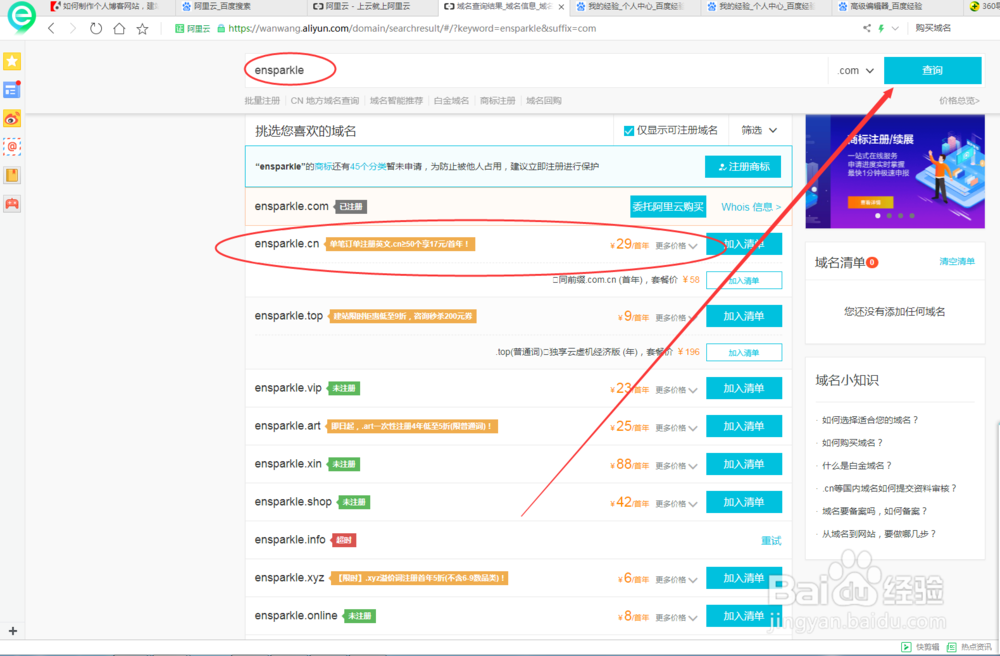Reload the current page

(96, 29)
